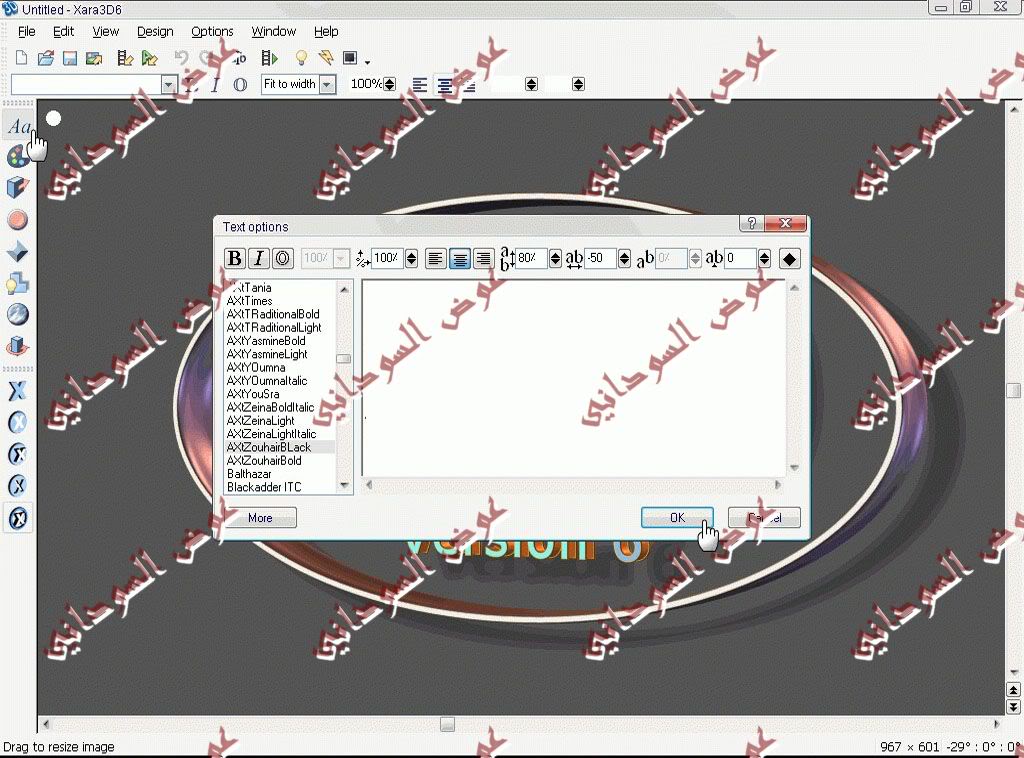Adjust the 80% line spacing stepper
The width and height of the screenshot is (1024, 758).
(555, 259)
